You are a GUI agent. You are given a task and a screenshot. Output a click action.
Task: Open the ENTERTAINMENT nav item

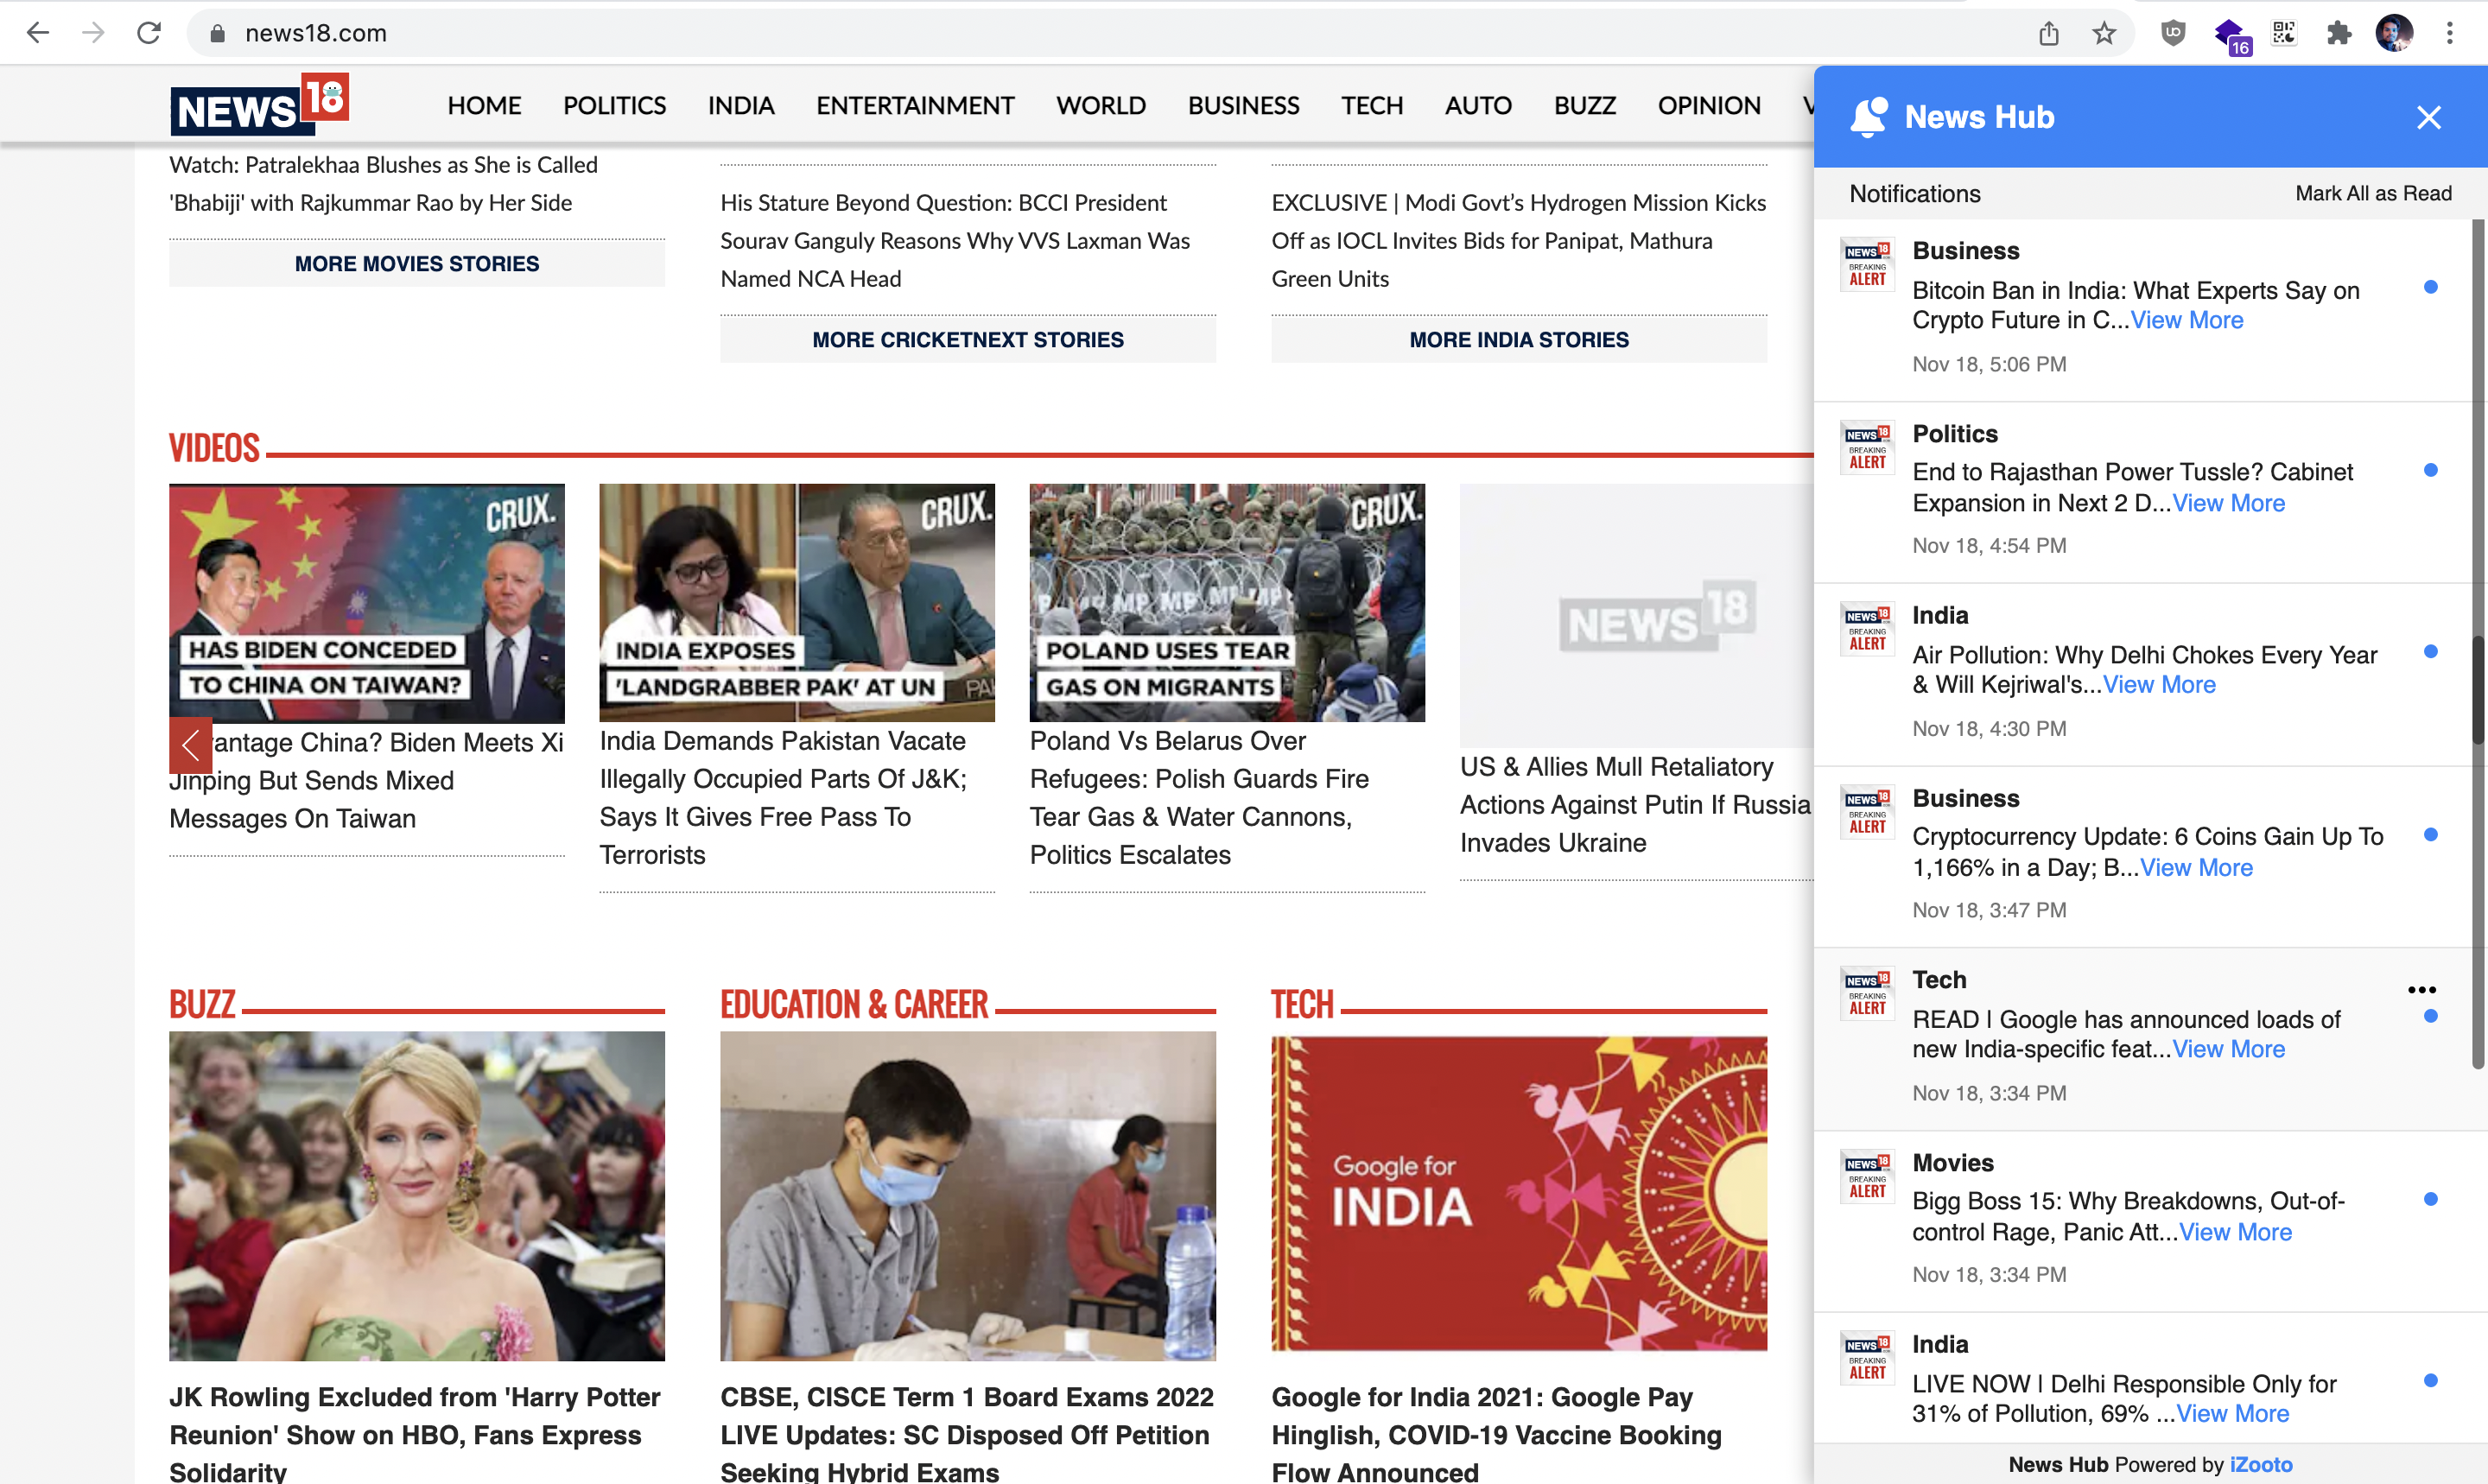coord(915,105)
